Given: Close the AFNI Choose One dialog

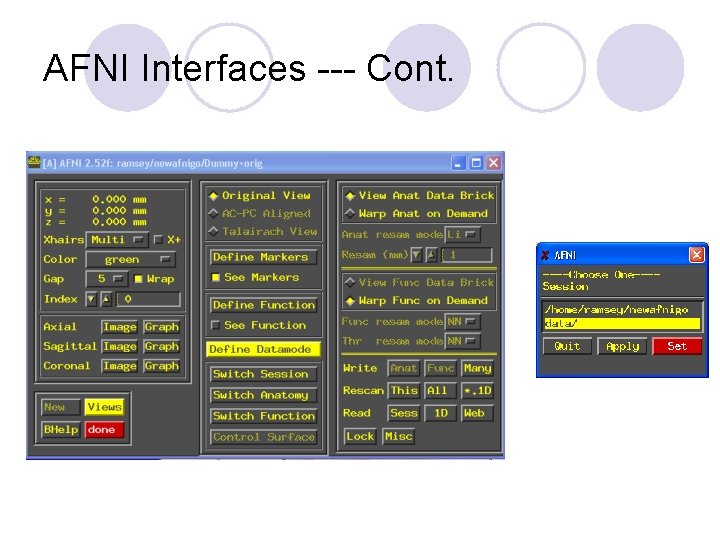Looking at the screenshot, I should coord(696,254).
